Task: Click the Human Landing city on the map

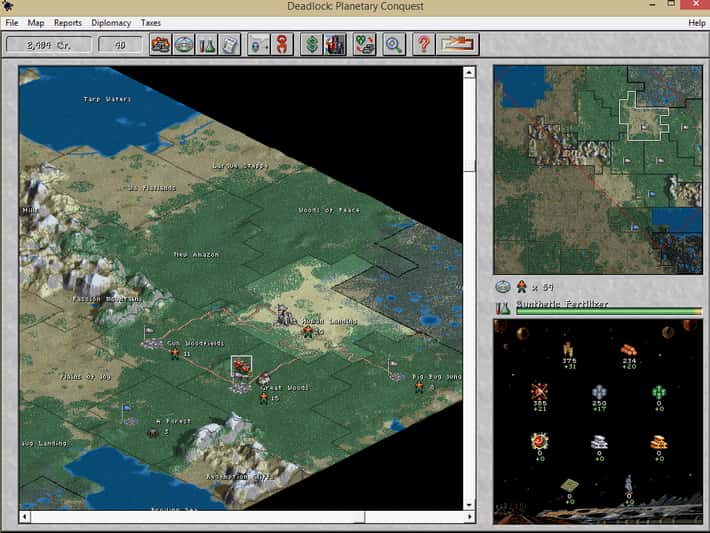Action: (x=286, y=315)
